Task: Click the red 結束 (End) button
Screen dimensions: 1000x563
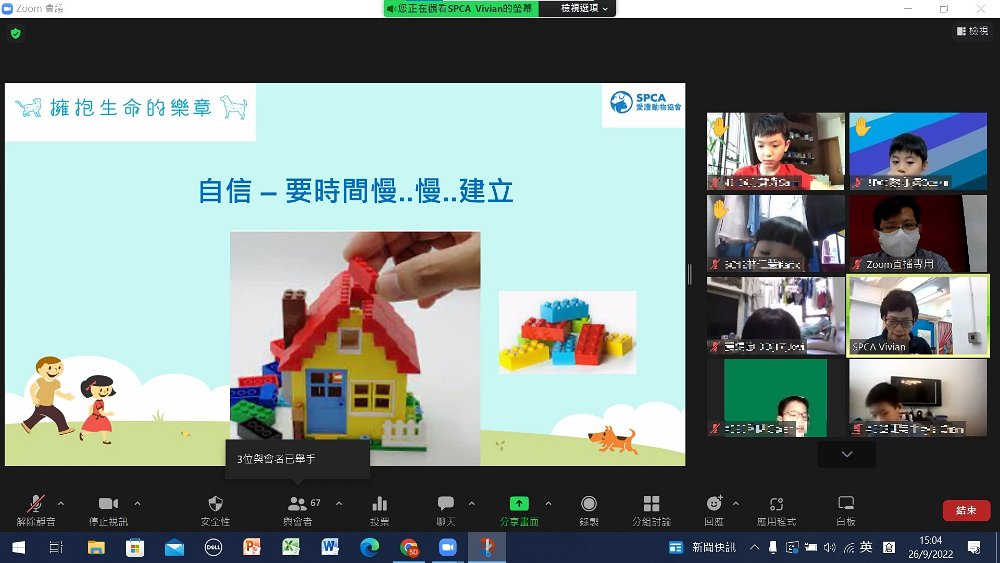Action: pos(966,510)
